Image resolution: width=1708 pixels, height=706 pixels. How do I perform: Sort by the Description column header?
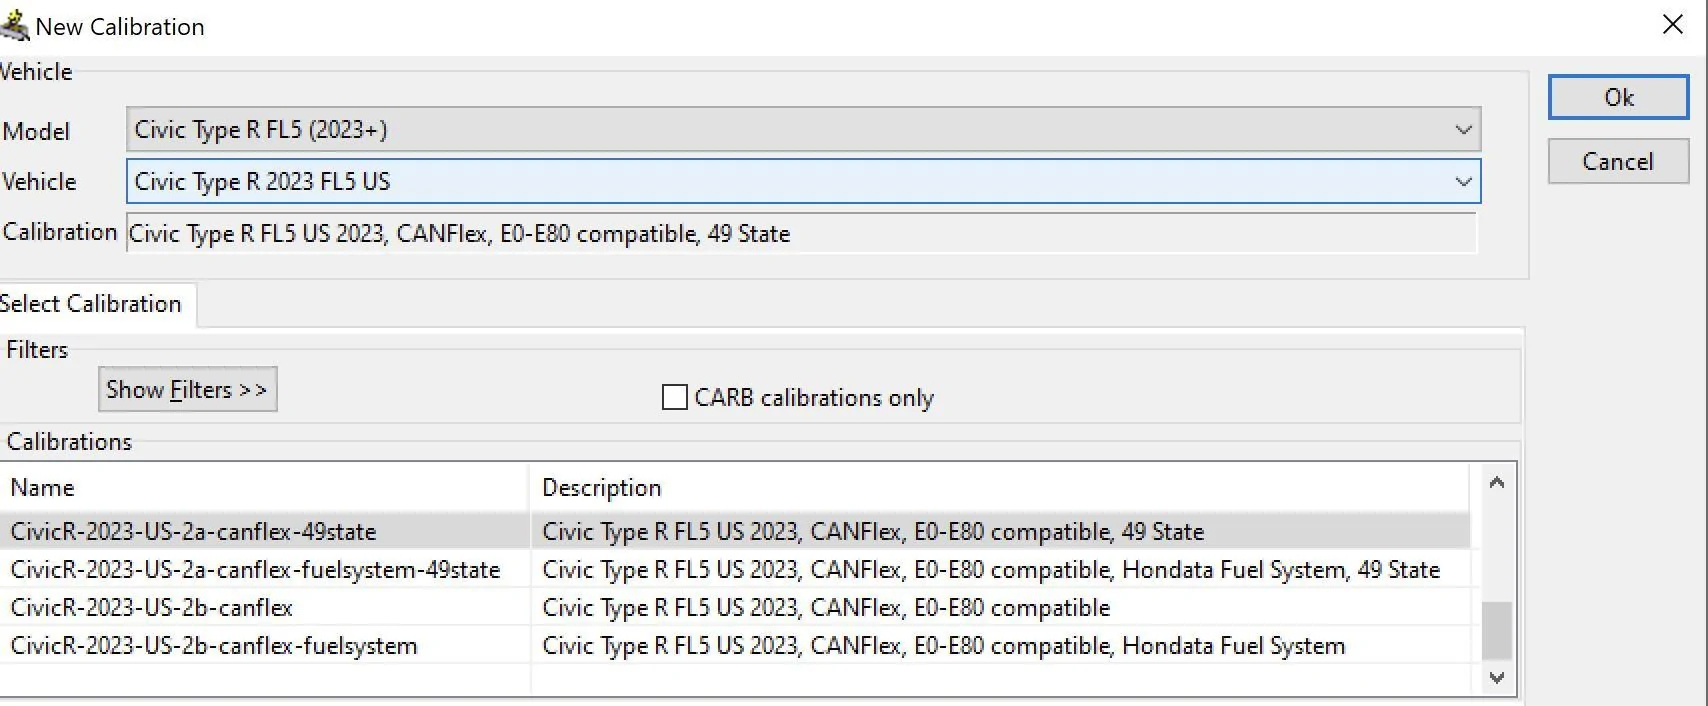1000,488
